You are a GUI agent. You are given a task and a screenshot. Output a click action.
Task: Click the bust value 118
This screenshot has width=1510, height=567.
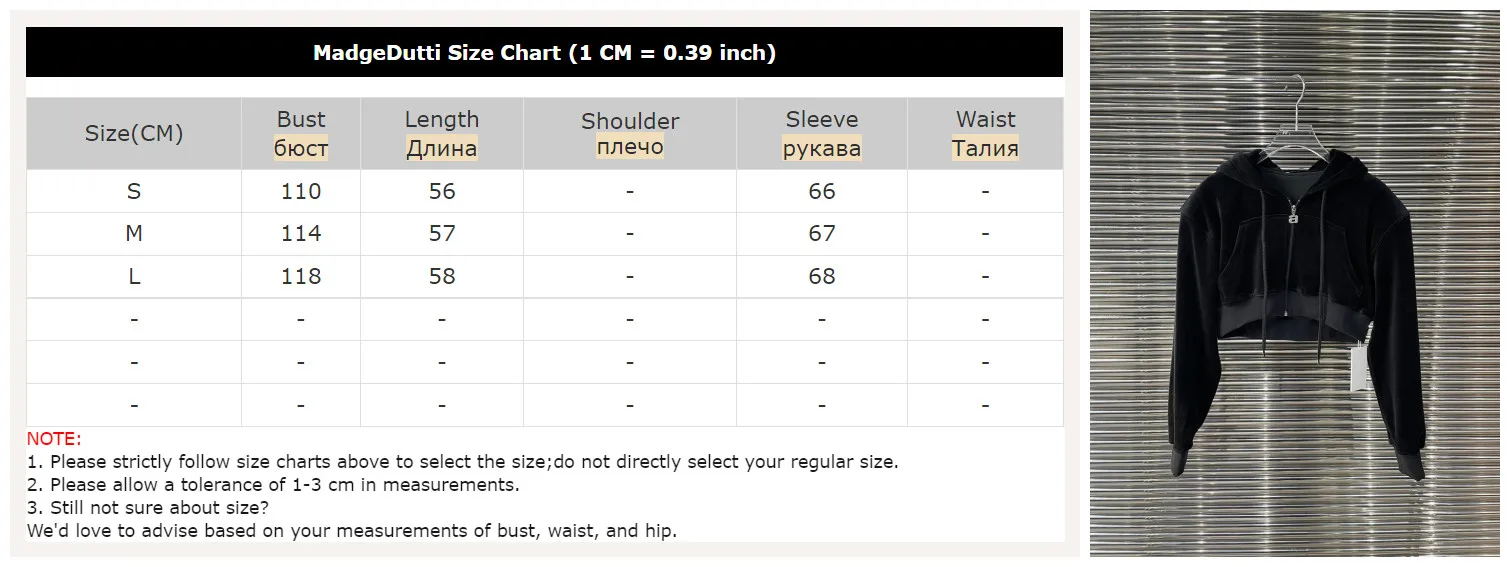click(301, 277)
